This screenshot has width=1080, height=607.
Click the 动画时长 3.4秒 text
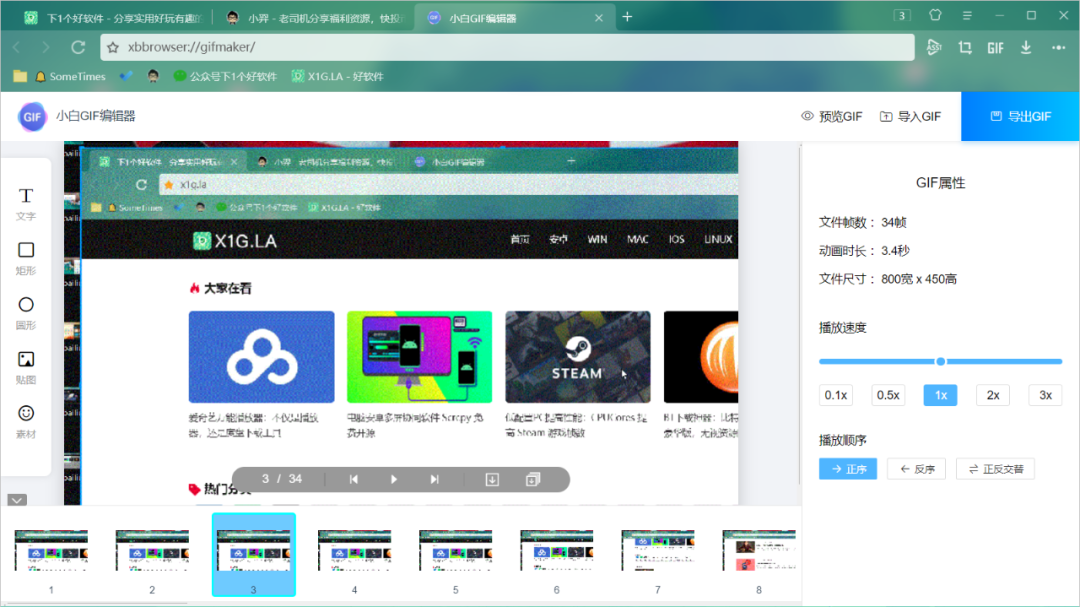coord(864,251)
